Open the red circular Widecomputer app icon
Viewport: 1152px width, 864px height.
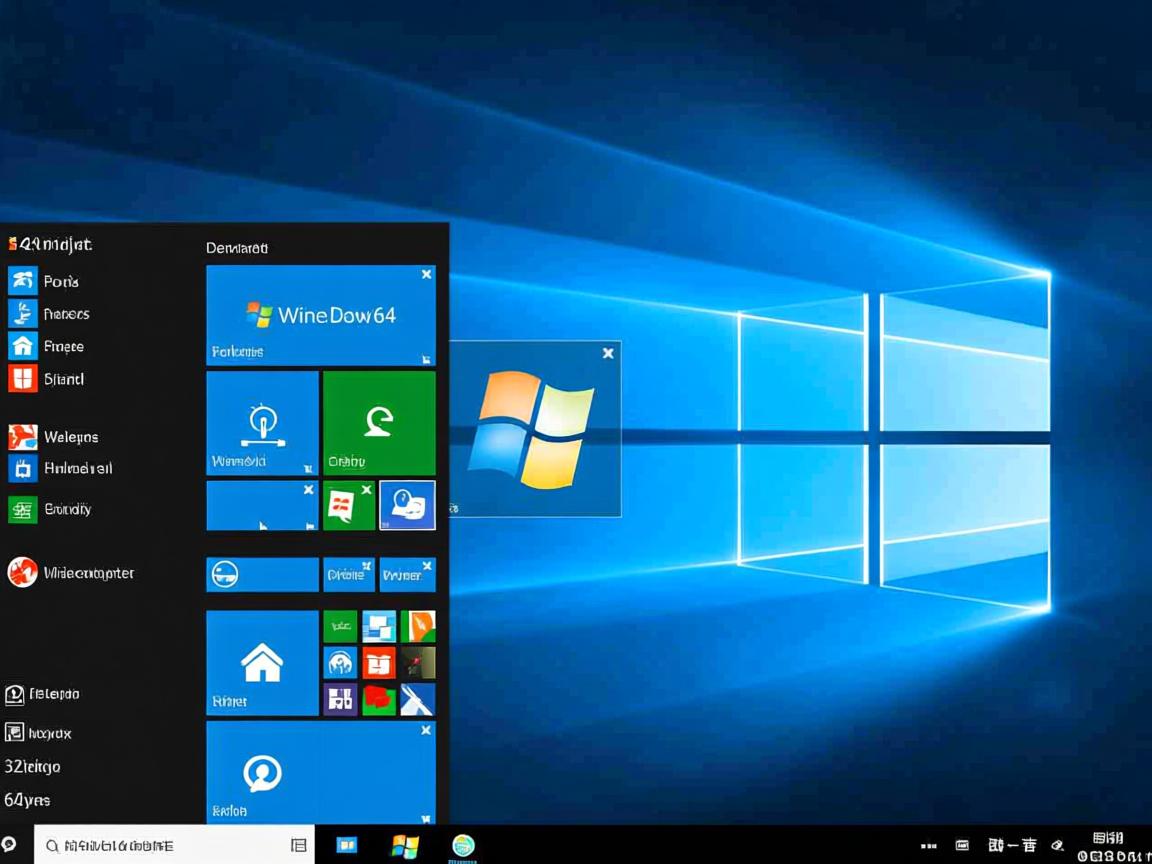(x=22, y=572)
